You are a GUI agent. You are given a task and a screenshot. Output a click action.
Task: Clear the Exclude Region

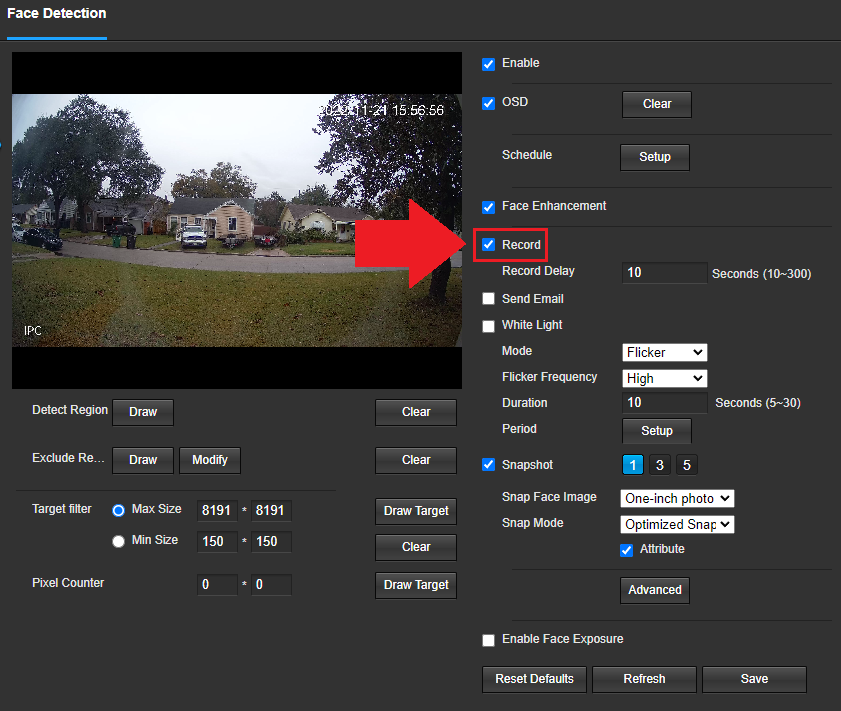(x=416, y=461)
